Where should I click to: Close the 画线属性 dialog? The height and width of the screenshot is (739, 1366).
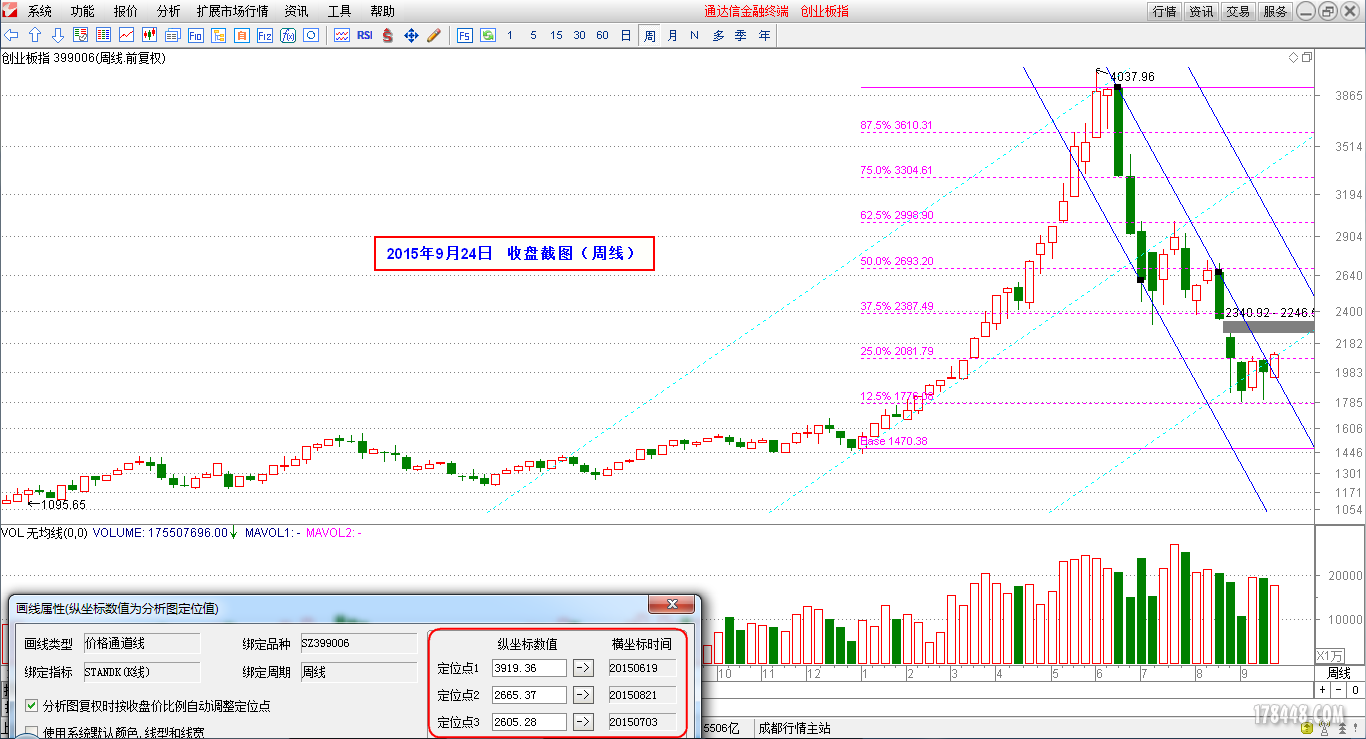pyautogui.click(x=672, y=605)
